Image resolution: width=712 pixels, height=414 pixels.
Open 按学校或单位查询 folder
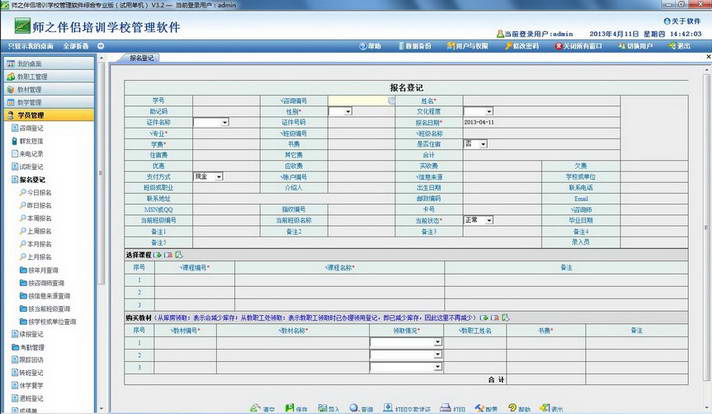(48, 321)
